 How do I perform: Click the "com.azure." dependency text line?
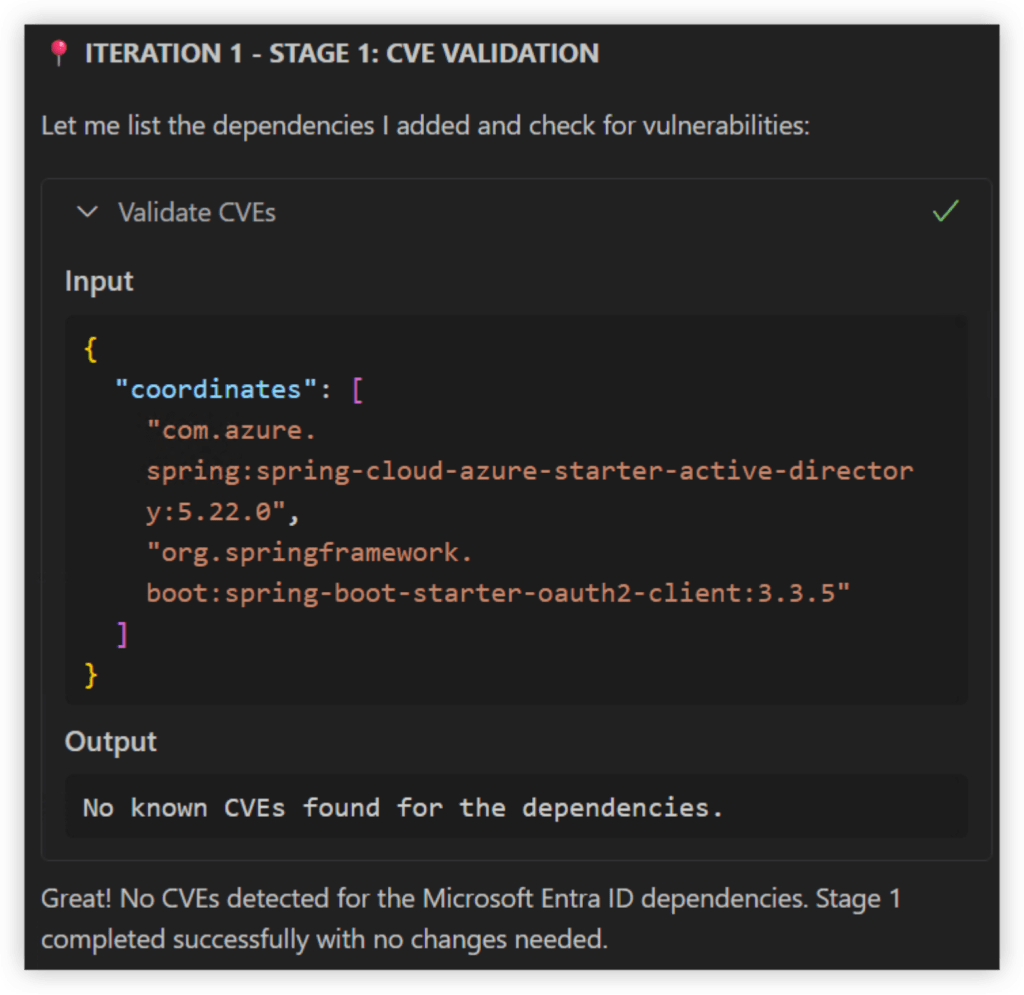(x=231, y=430)
